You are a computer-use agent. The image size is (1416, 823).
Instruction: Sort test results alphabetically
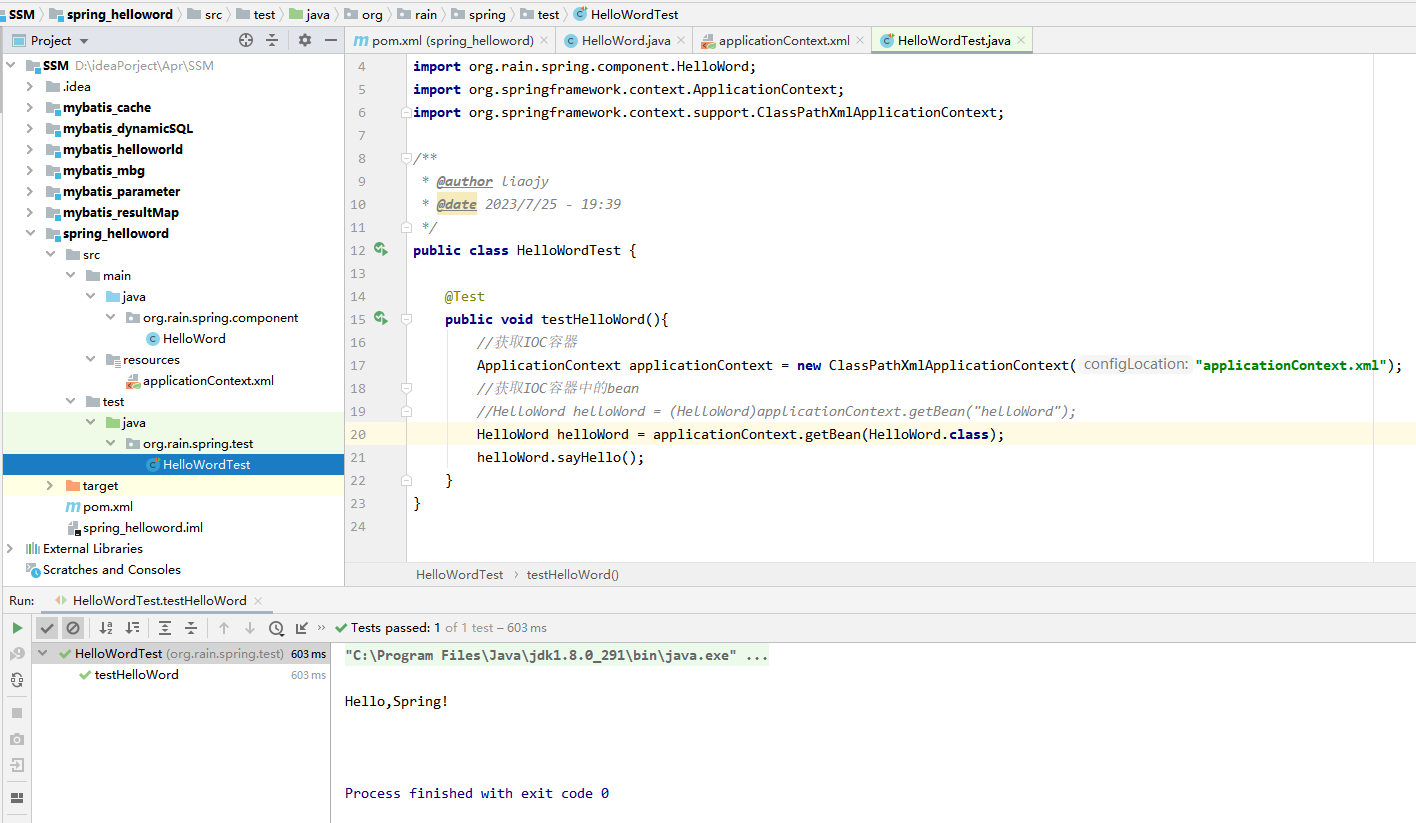coord(106,628)
